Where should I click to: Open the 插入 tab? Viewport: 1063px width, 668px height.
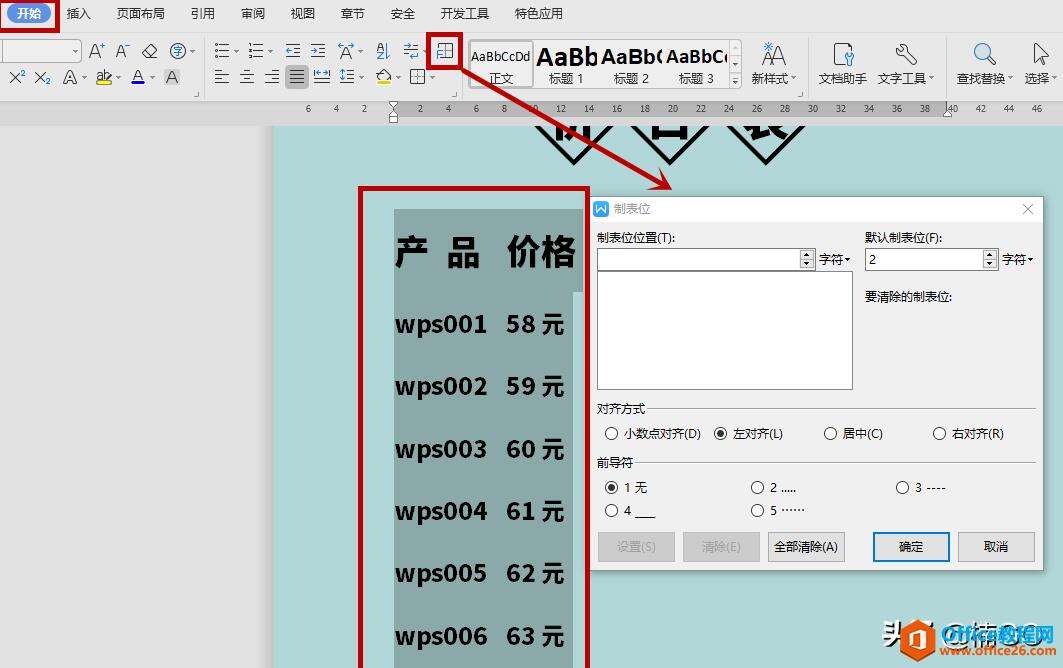tap(78, 14)
